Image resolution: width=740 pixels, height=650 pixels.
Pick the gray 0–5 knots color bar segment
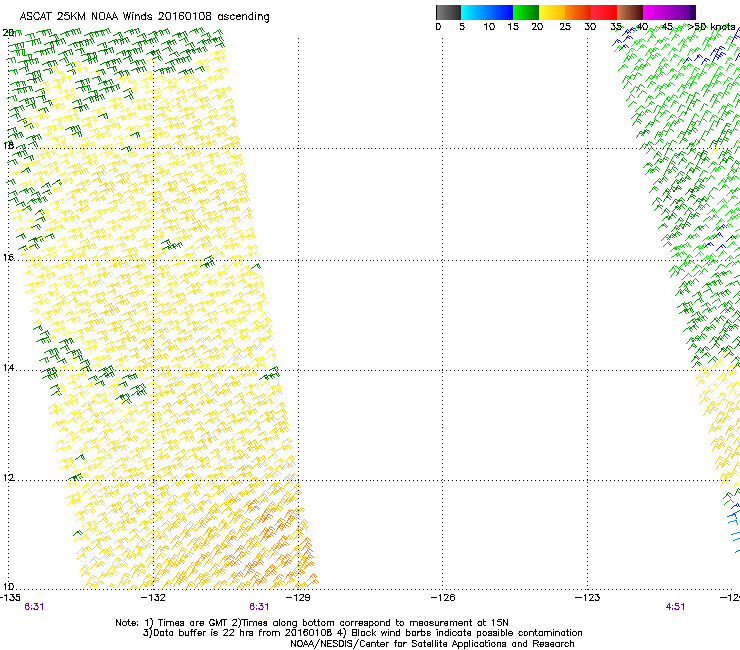coord(448,12)
